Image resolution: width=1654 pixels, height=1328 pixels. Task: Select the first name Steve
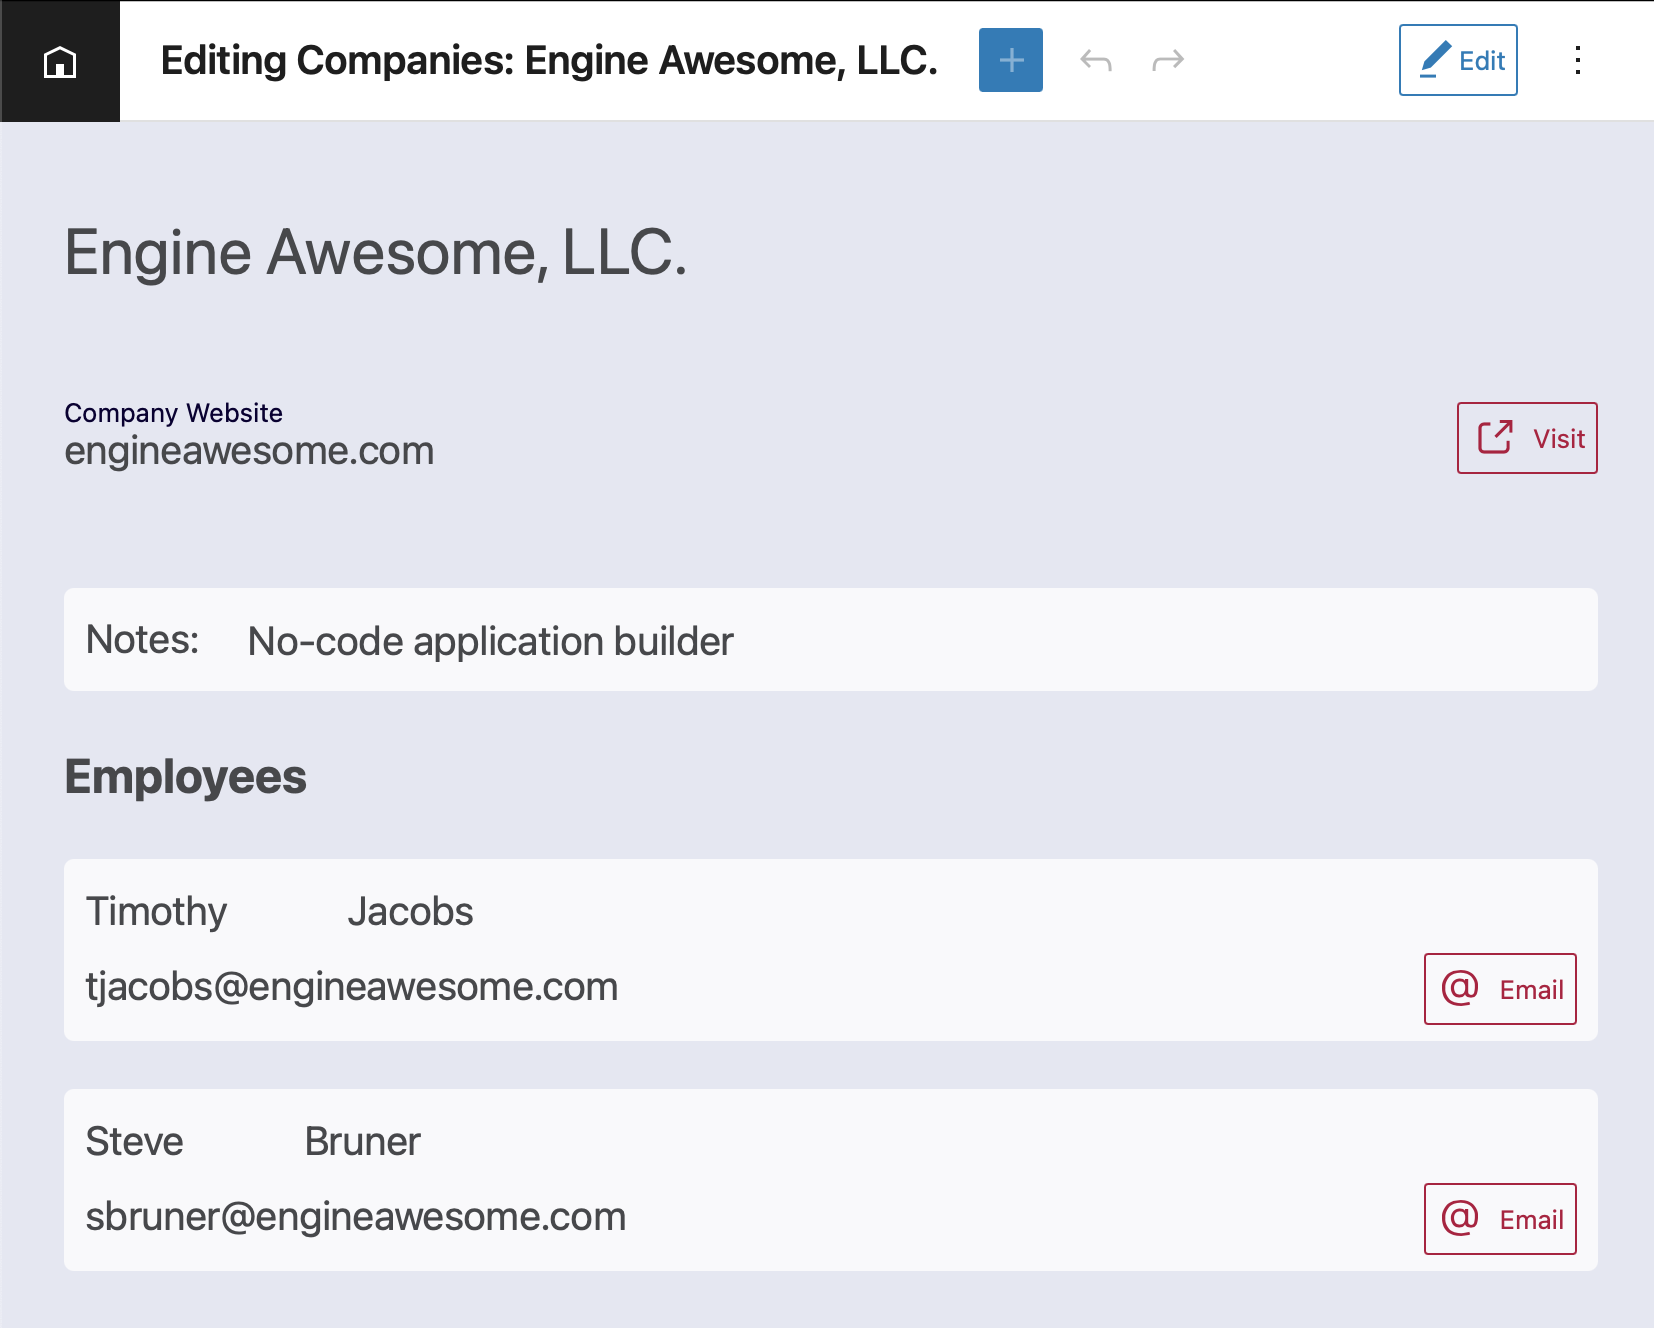(133, 1141)
